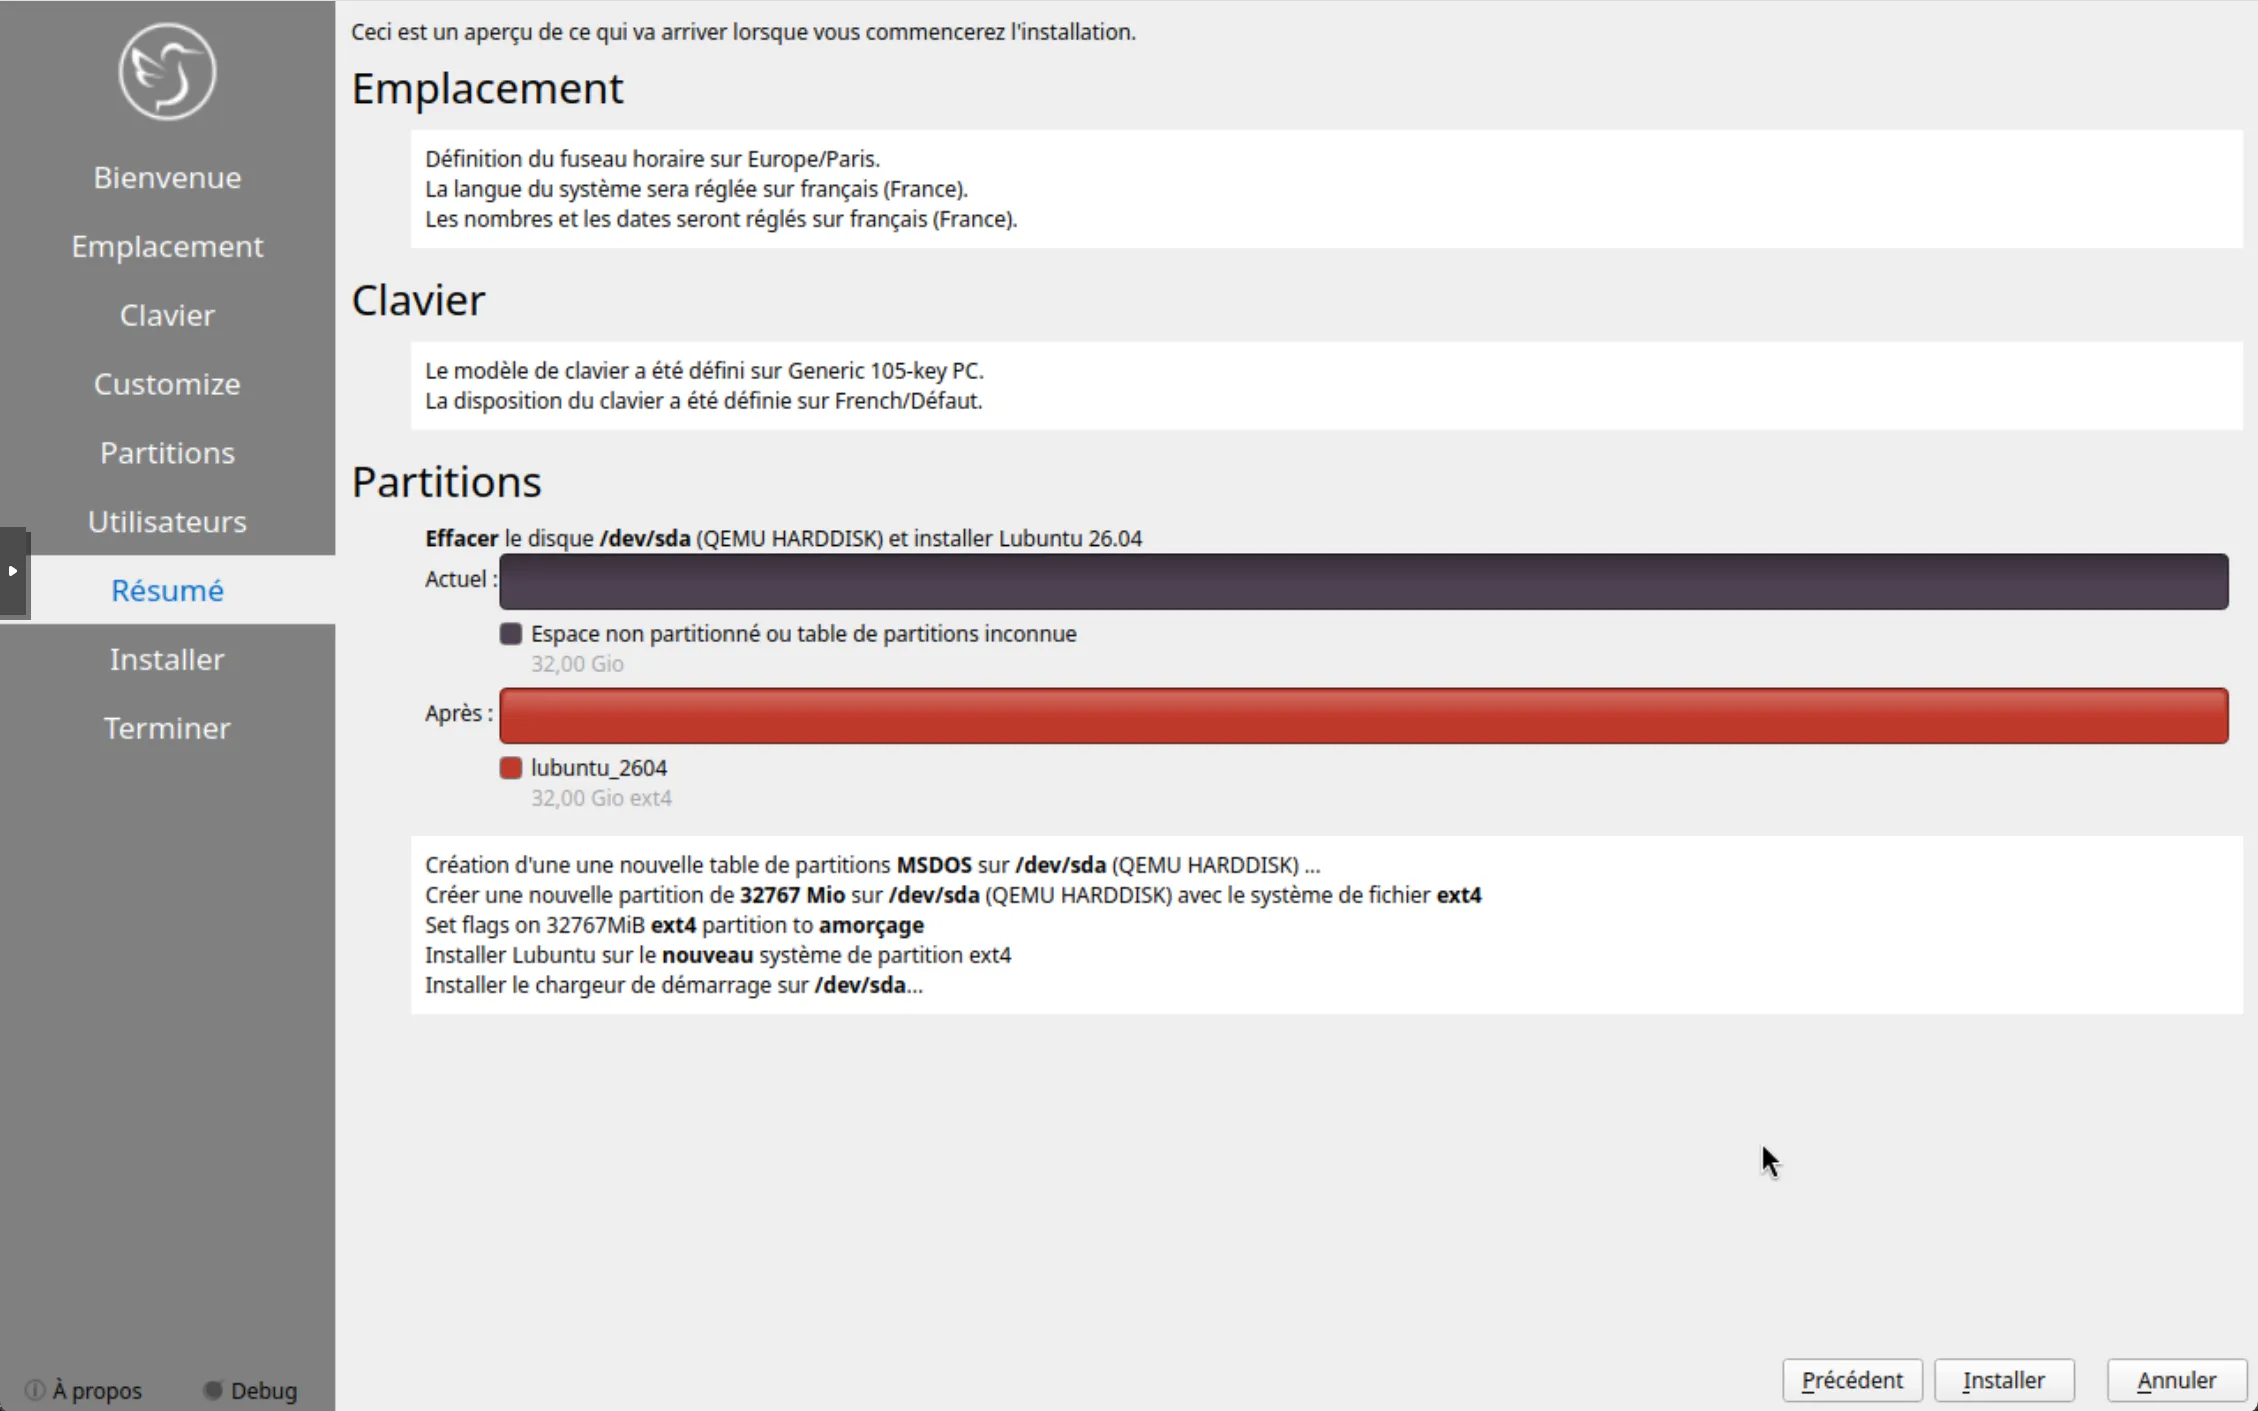
Task: Click the Emplacement section heading
Action: point(487,88)
